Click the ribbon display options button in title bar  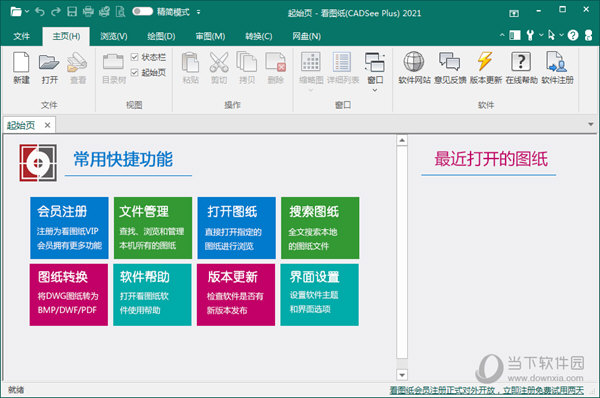tap(514, 13)
